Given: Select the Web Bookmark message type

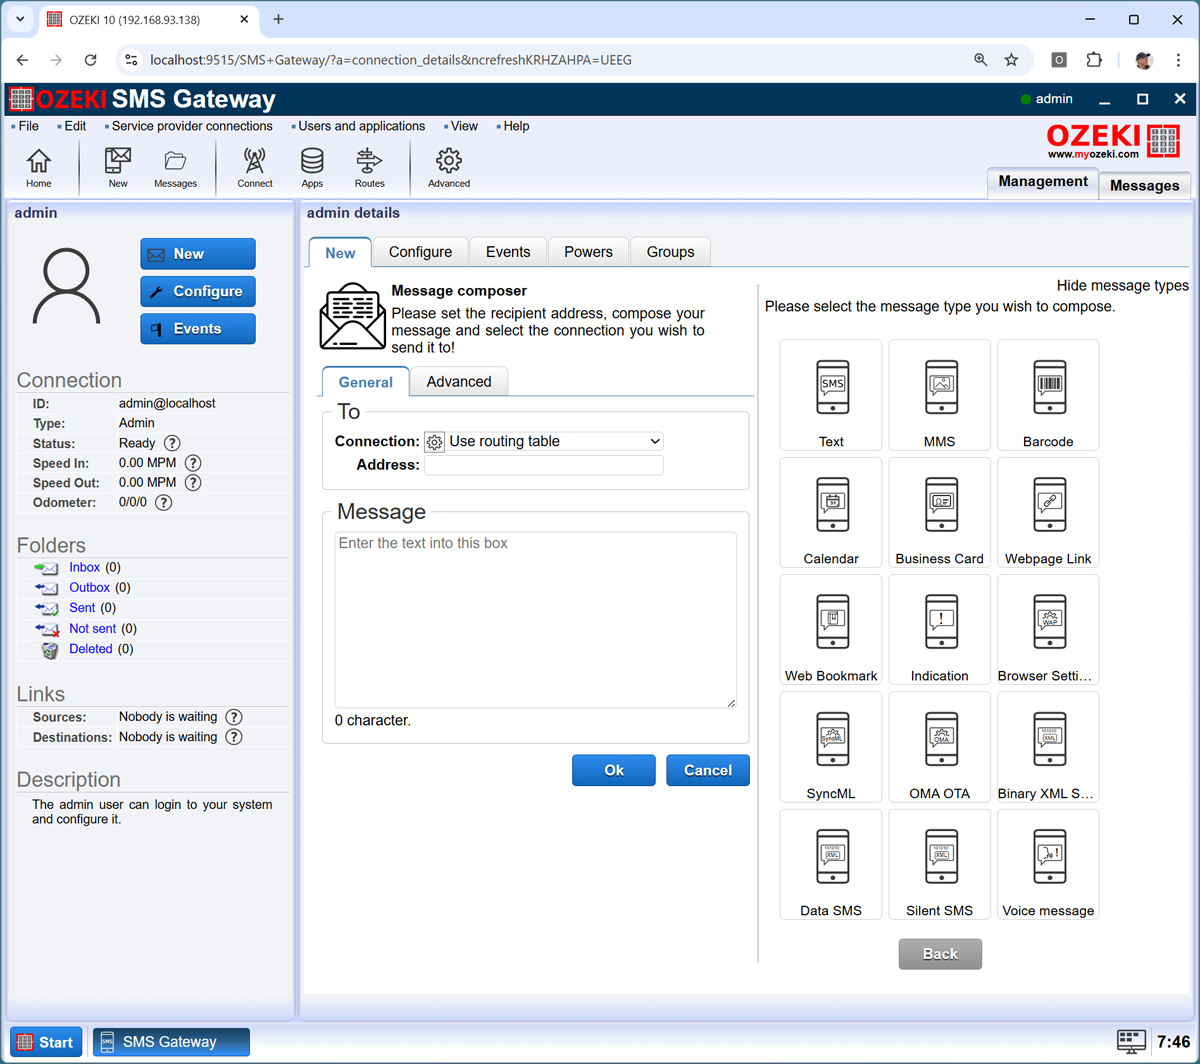Looking at the screenshot, I should tap(831, 630).
